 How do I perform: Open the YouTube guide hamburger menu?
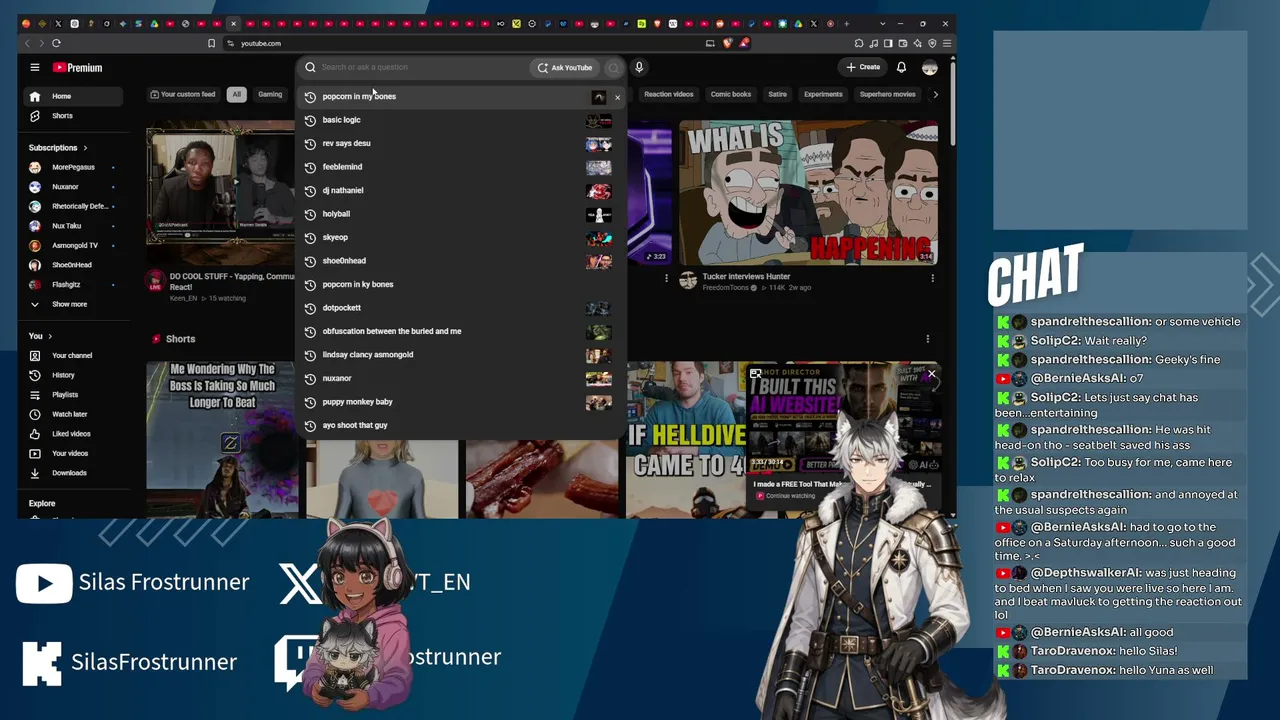coord(35,68)
